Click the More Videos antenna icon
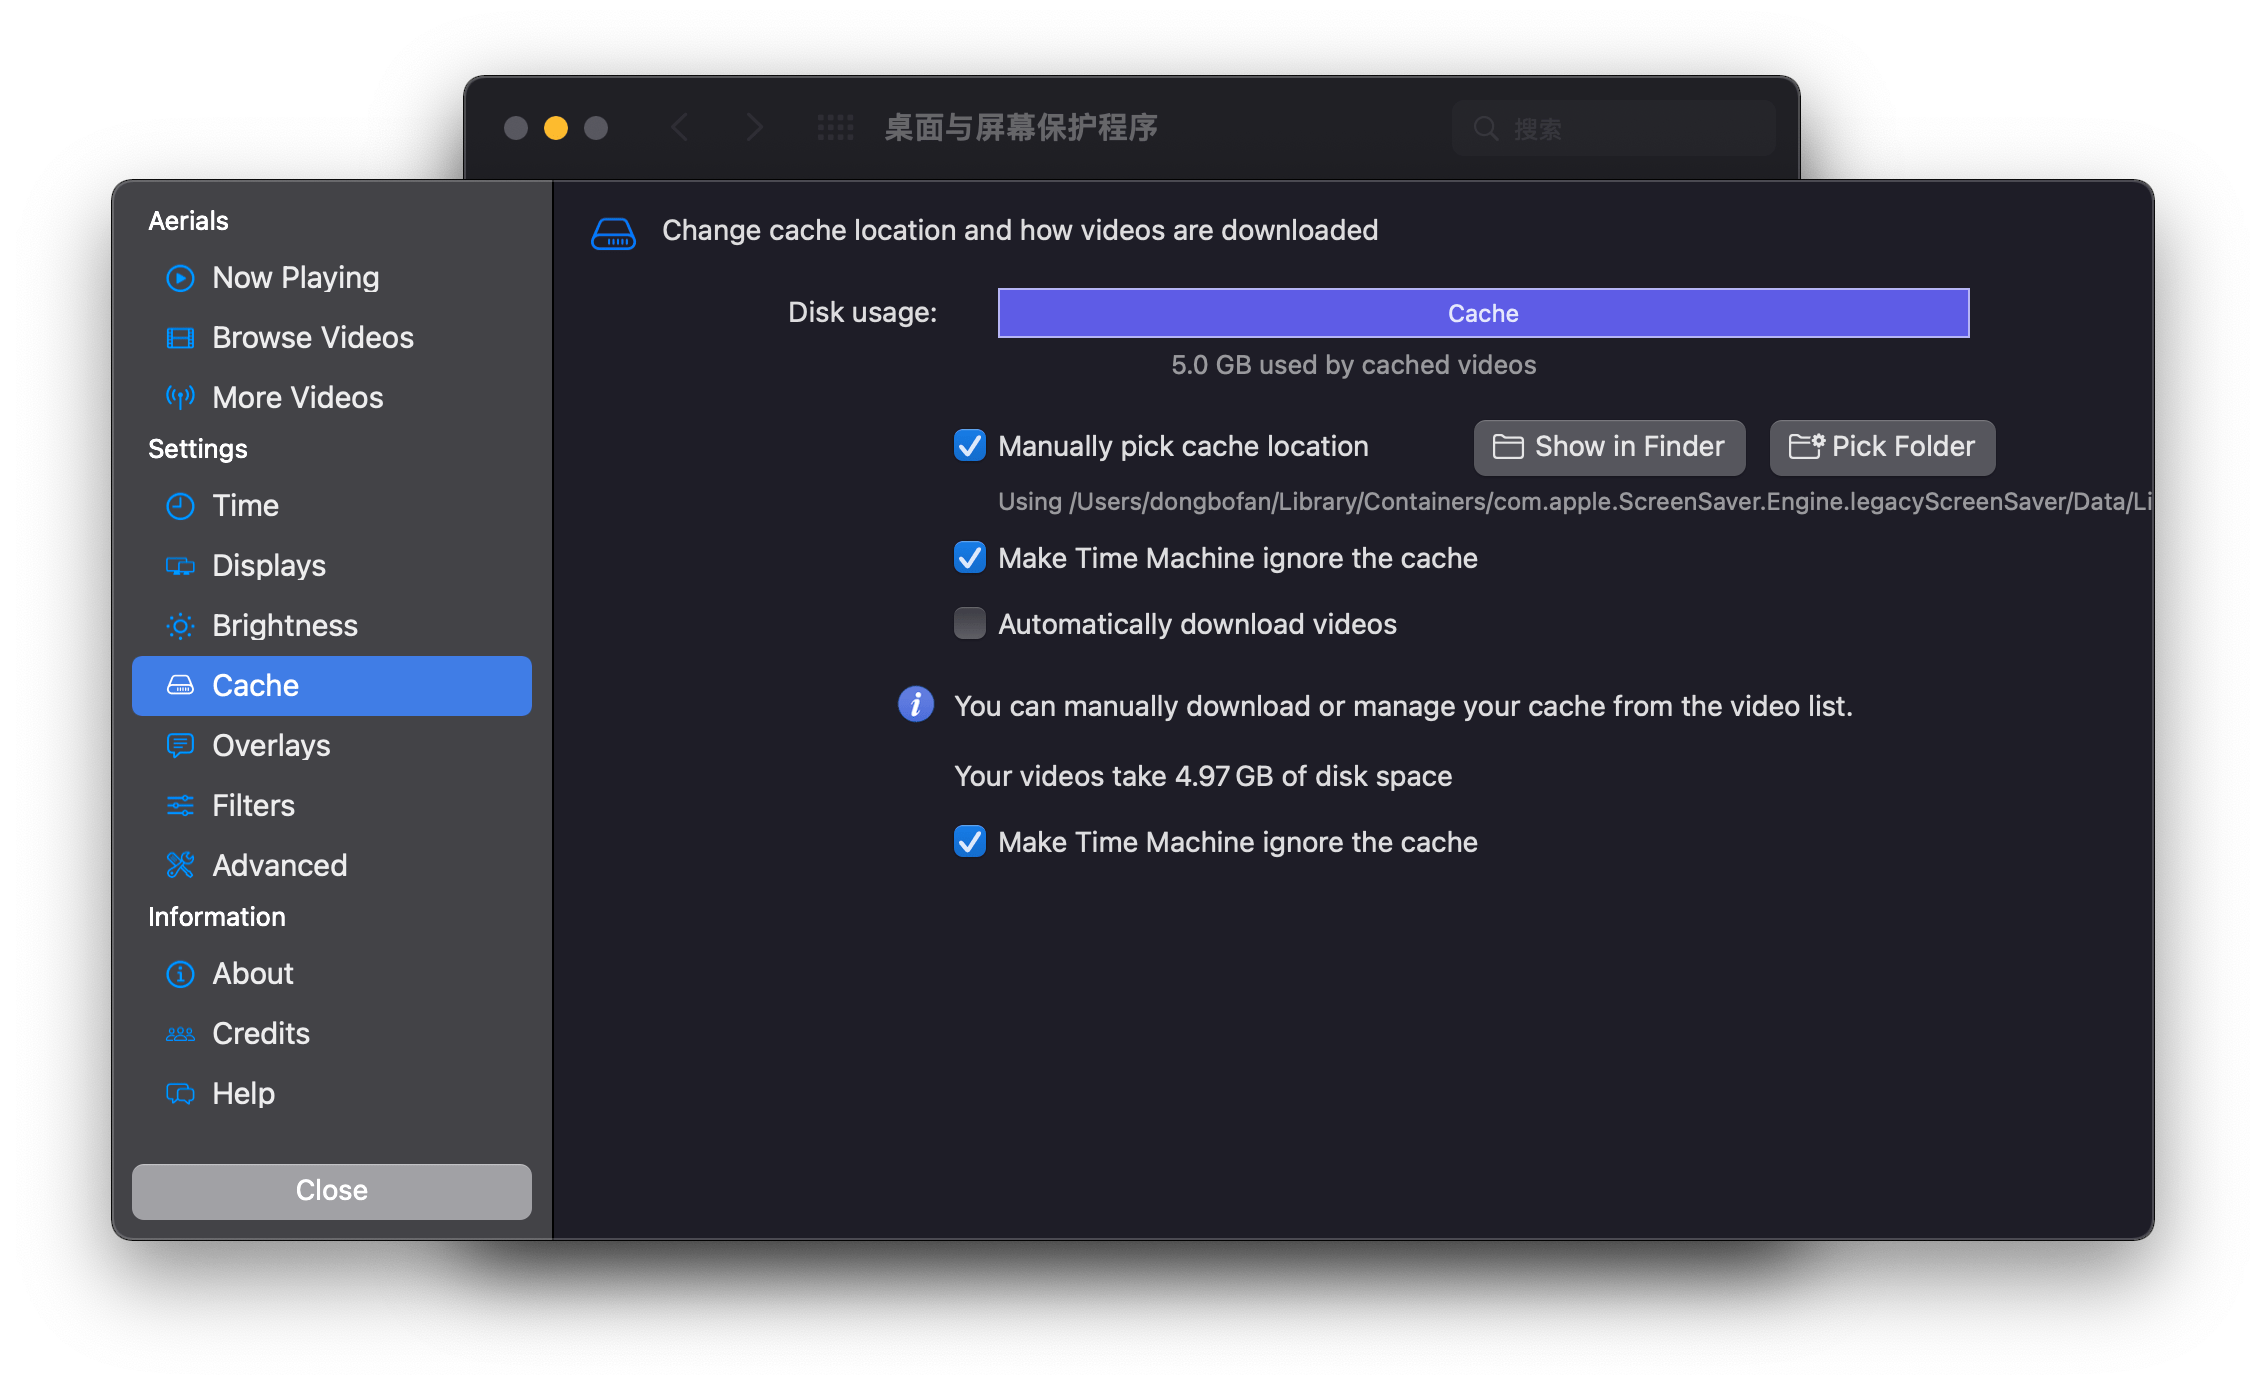This screenshot has height=1388, width=2266. point(181,396)
